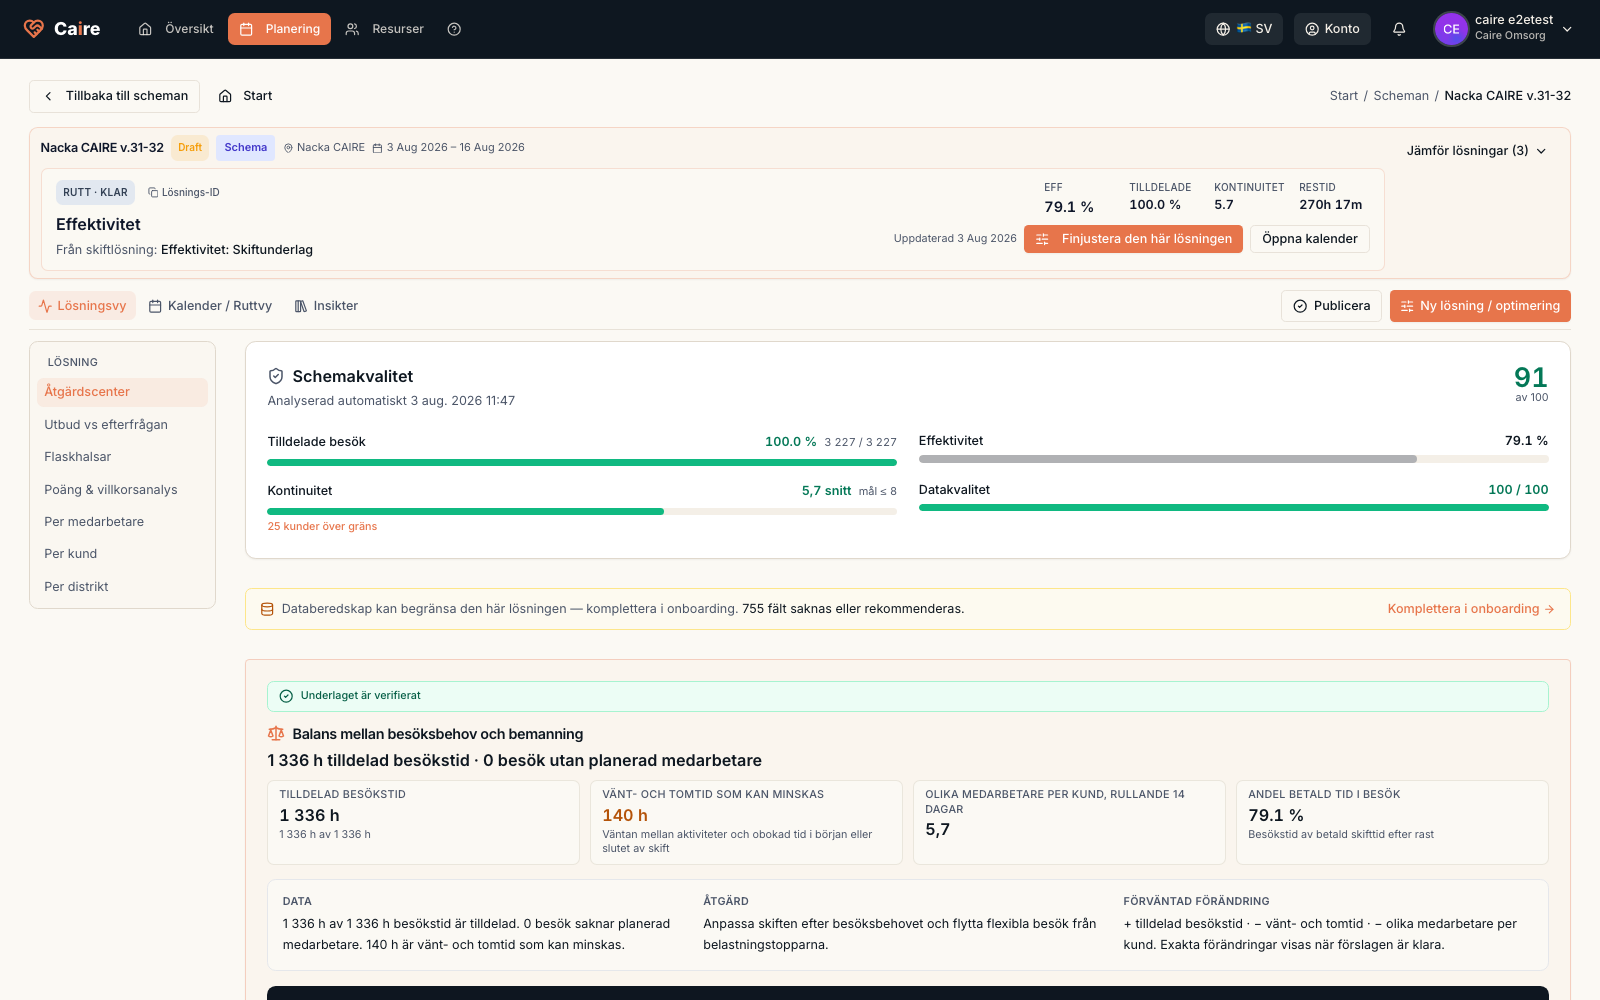
Task: Switch to the Kalender / Ruttvy tab
Action: point(210,306)
